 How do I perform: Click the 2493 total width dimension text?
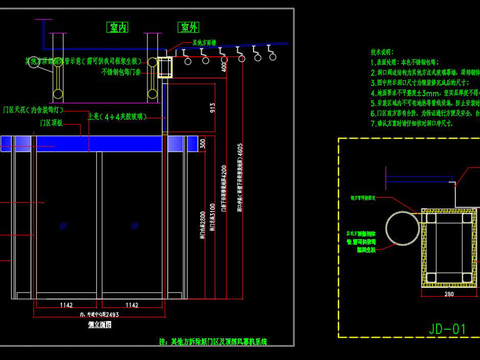pos(100,314)
